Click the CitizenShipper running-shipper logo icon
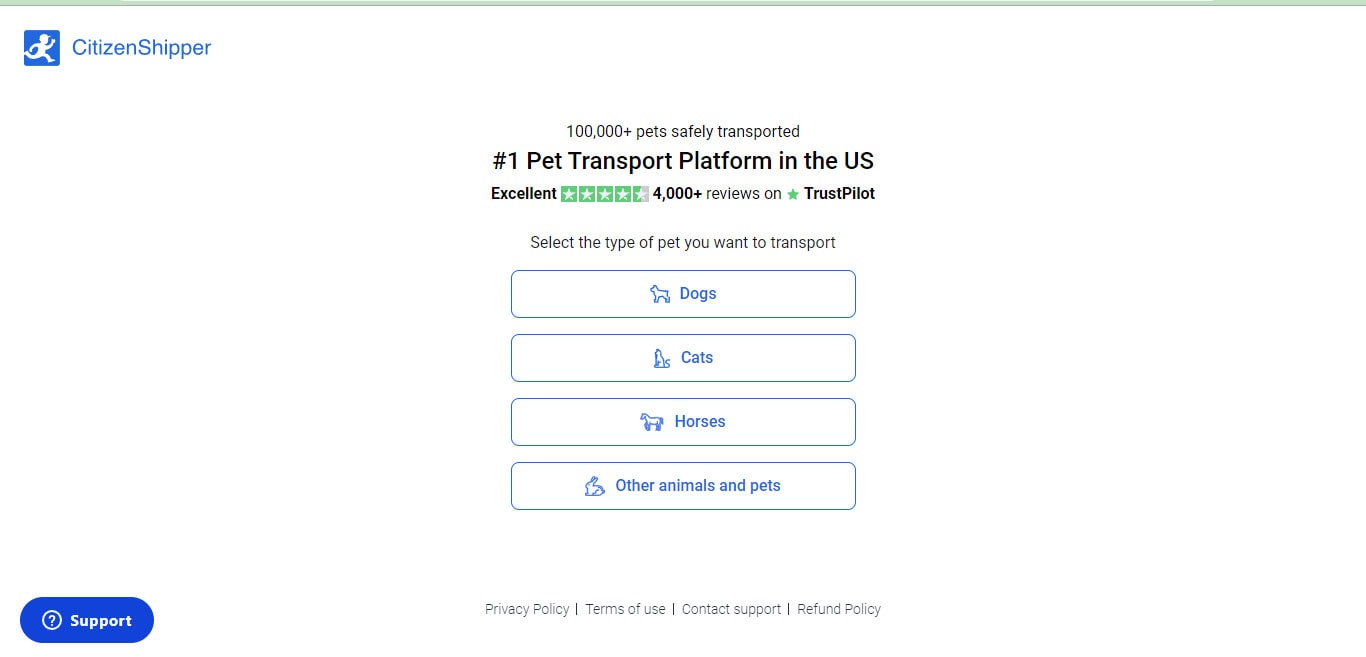This screenshot has height=657, width=1366. coord(40,47)
